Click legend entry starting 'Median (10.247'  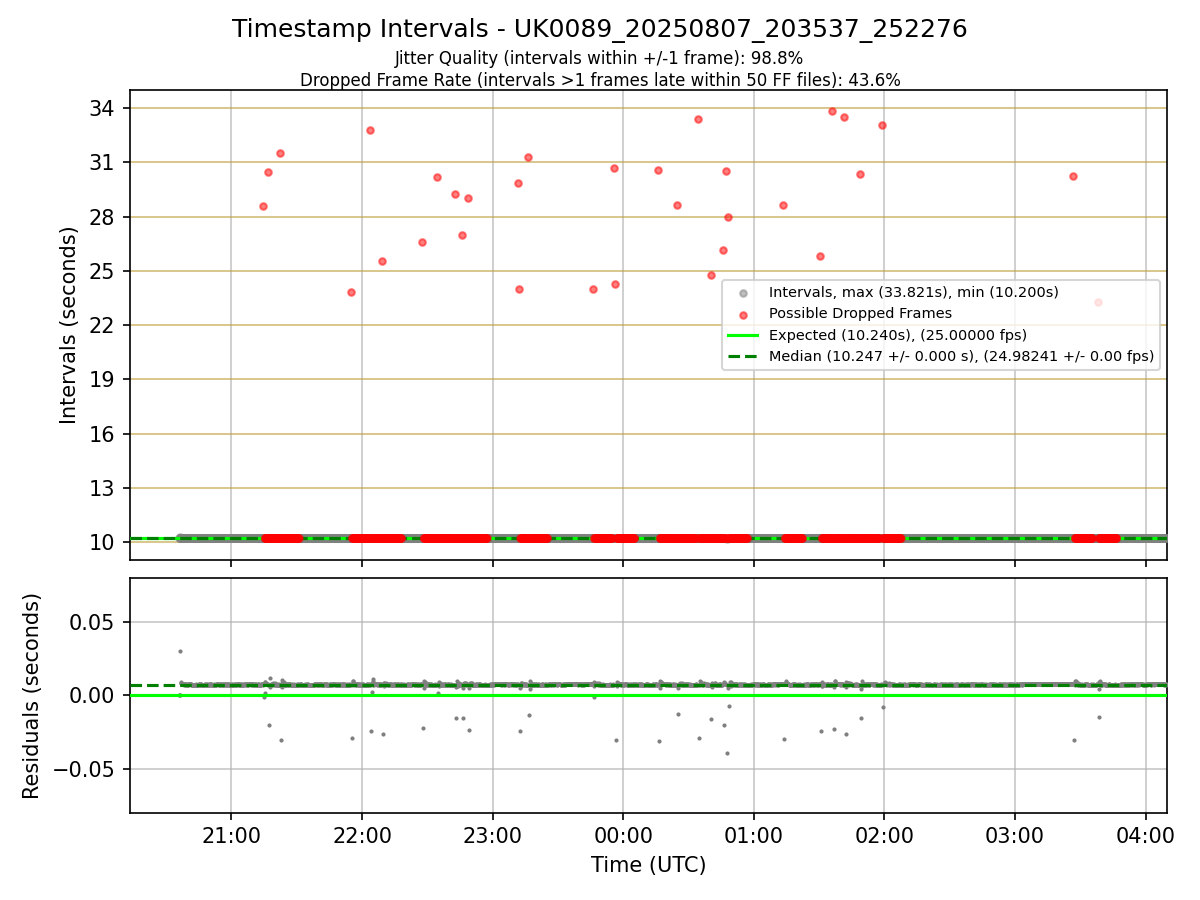(x=961, y=355)
